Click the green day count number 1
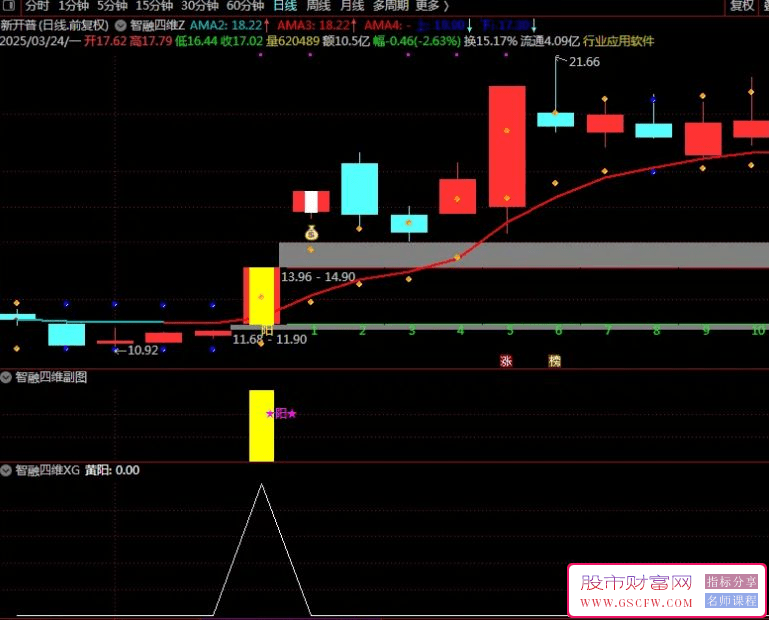The width and height of the screenshot is (769, 620). coord(314,331)
